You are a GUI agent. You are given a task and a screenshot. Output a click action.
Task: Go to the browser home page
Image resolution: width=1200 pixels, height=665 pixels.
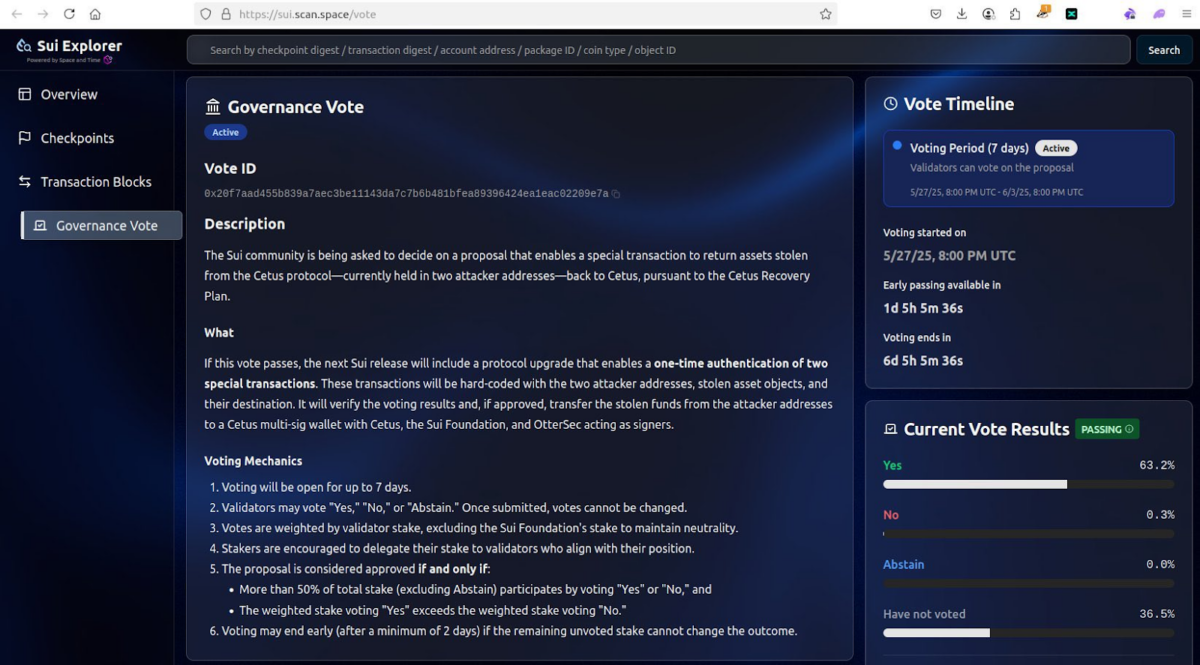pyautogui.click(x=95, y=14)
